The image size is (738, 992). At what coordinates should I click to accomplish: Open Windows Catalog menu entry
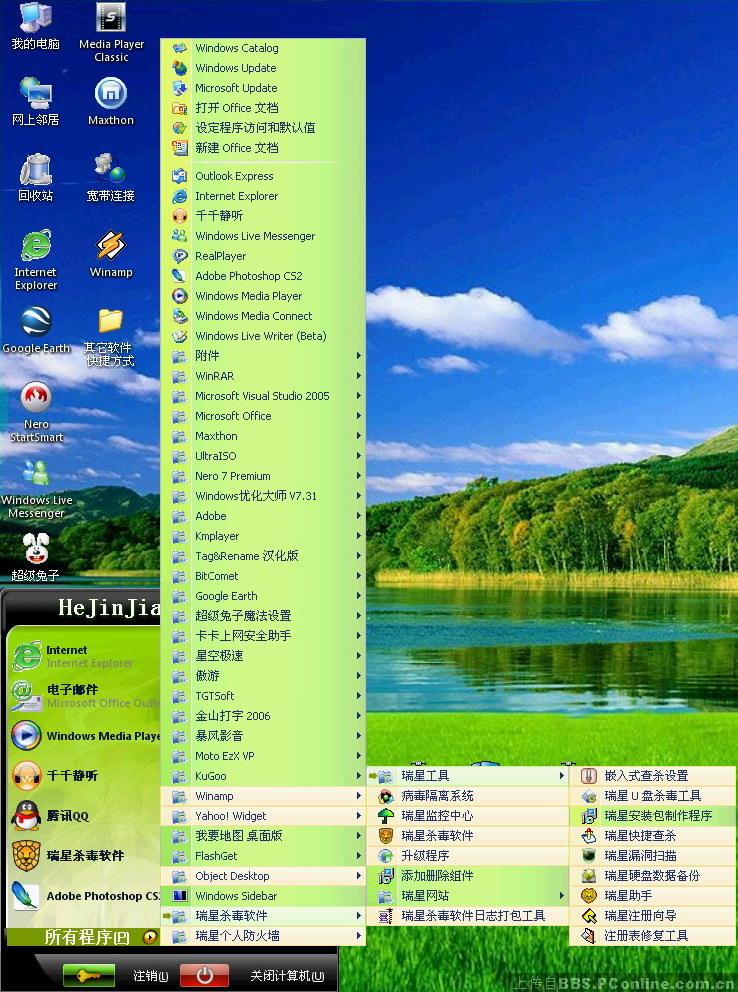[x=263, y=48]
